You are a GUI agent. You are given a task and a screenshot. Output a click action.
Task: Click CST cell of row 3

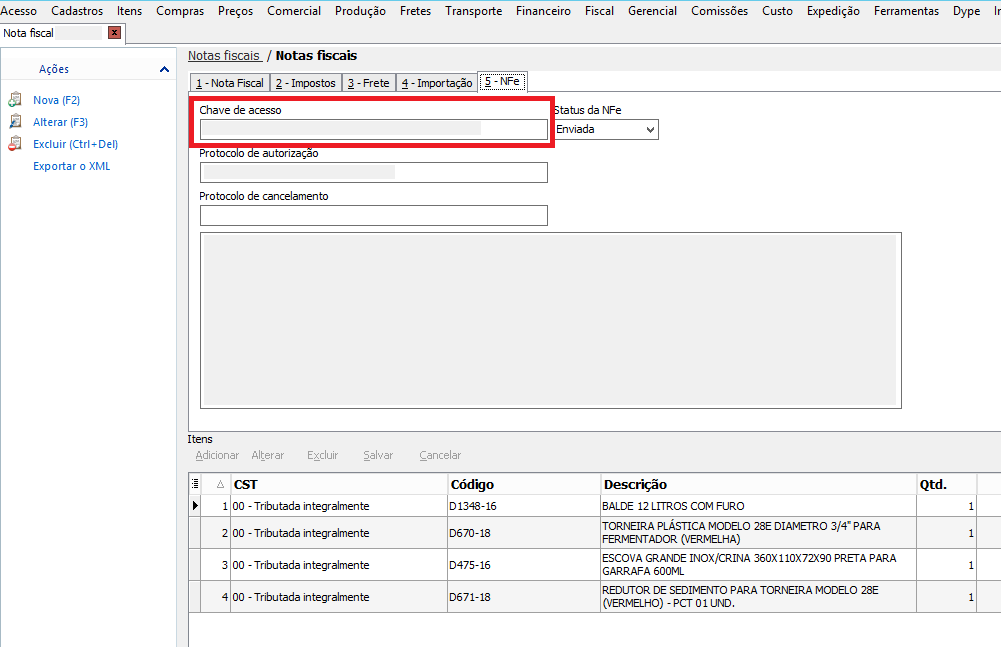[x=339, y=565]
